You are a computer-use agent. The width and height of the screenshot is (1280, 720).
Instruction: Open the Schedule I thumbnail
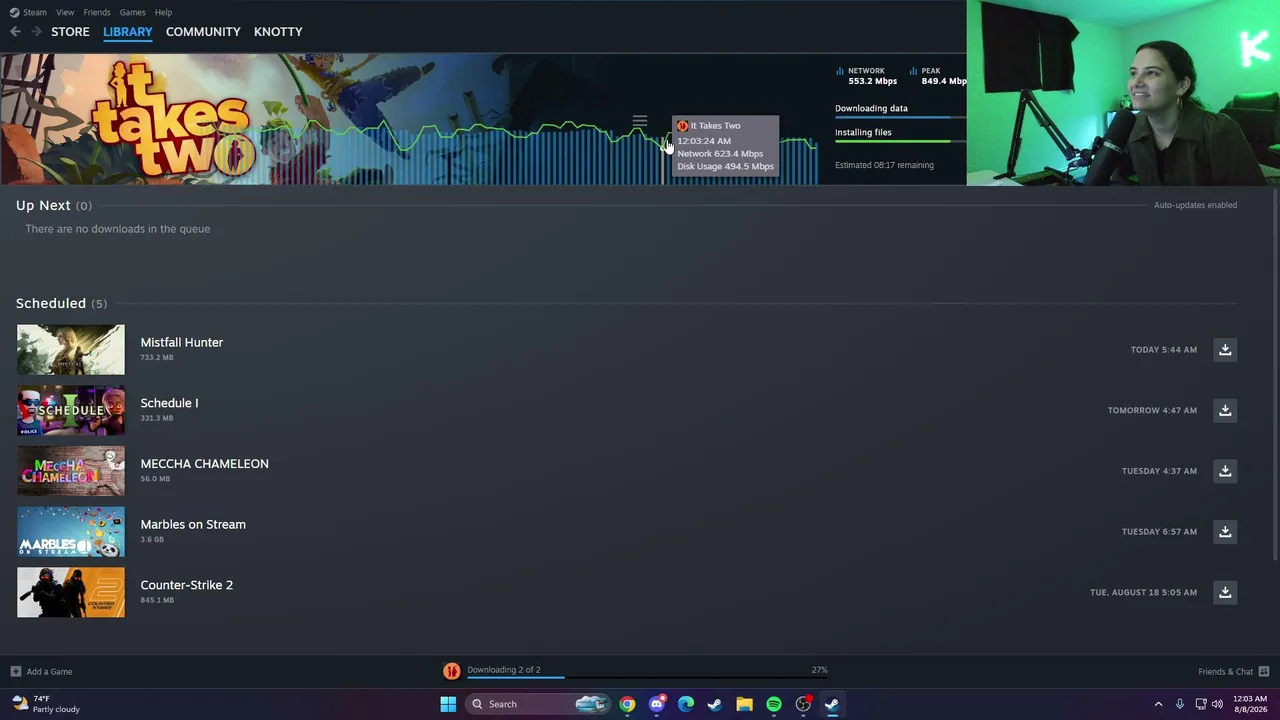[71, 410]
